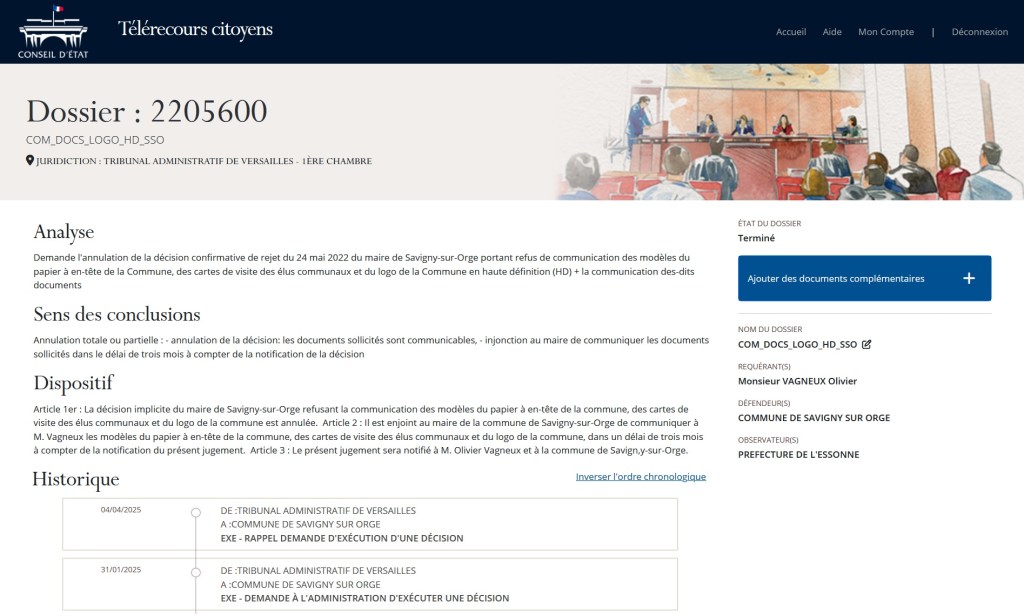1024x616 pixels.
Task: Select the 04/04/2025 timeline marker circle
Action: tap(196, 512)
